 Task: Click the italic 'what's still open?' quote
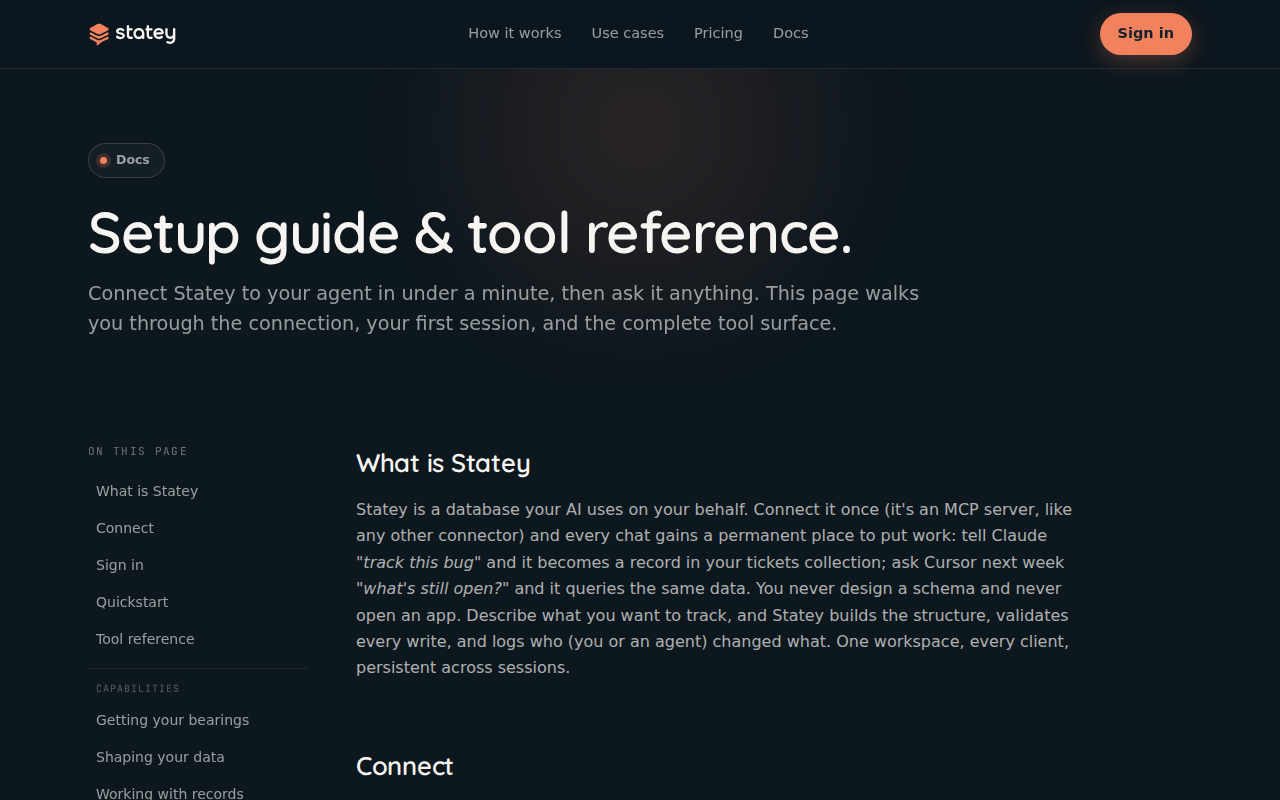tap(433, 588)
